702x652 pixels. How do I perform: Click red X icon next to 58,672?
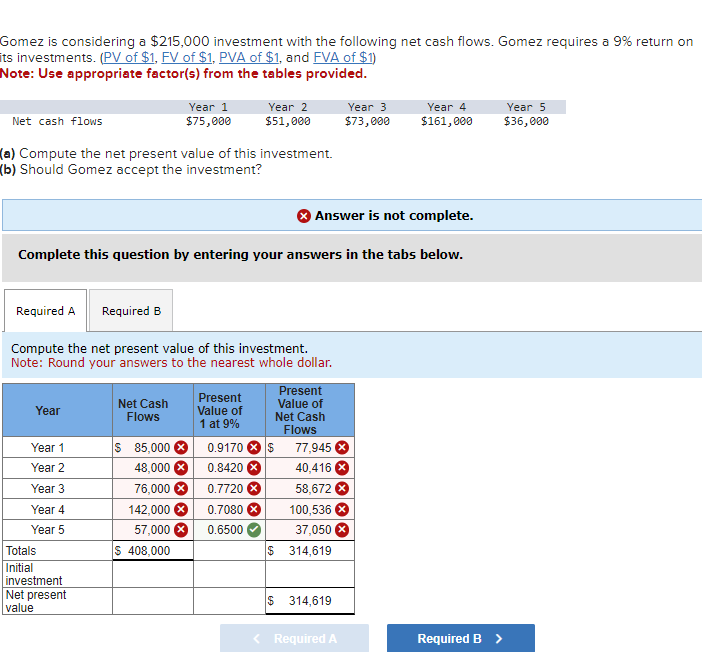coord(342,489)
